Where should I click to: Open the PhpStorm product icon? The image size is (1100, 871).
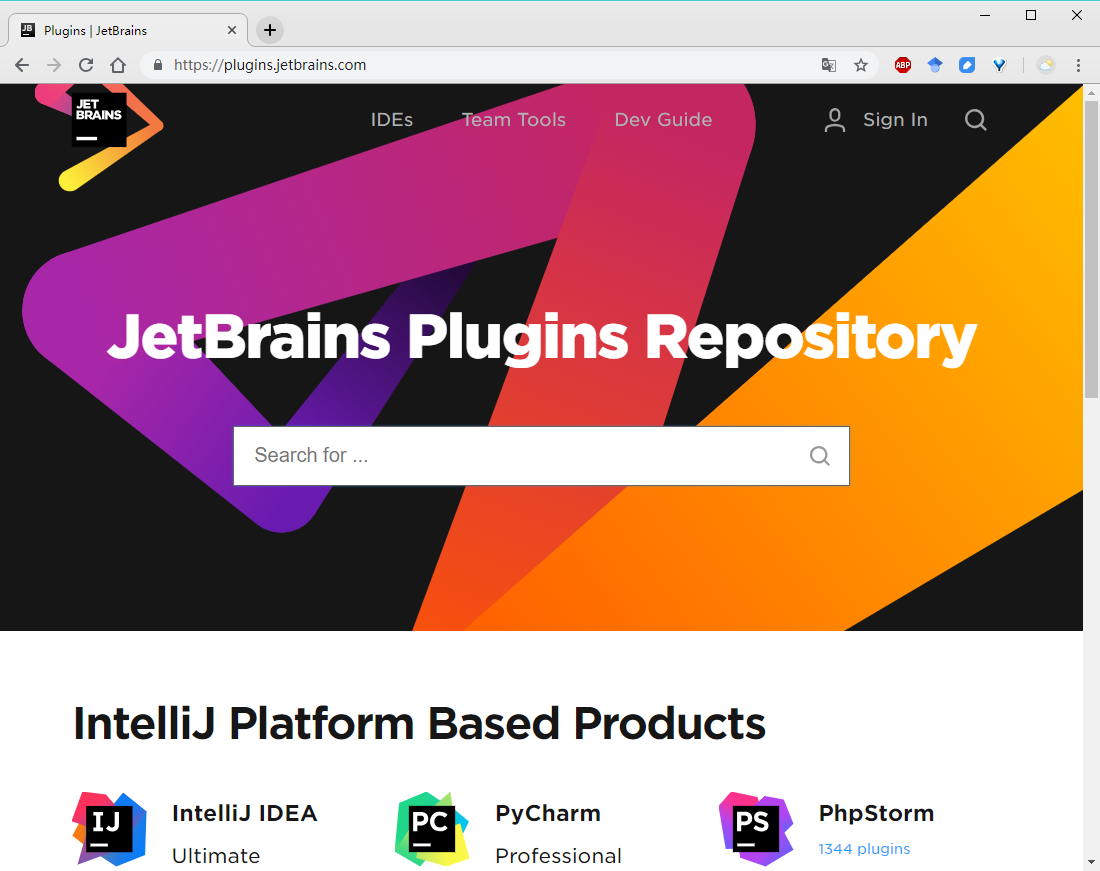[x=756, y=829]
